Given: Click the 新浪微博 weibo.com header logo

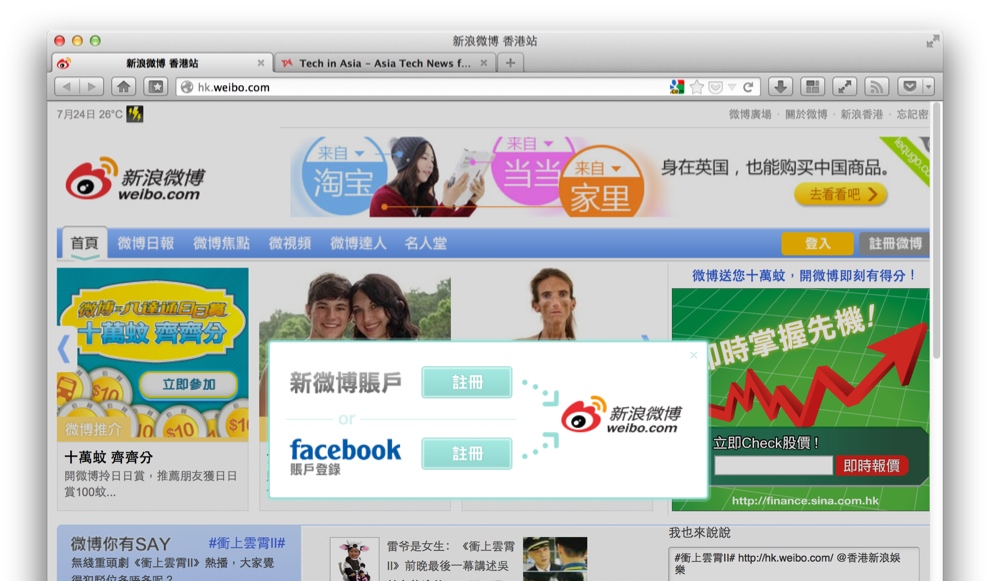Looking at the screenshot, I should pyautogui.click(x=136, y=179).
